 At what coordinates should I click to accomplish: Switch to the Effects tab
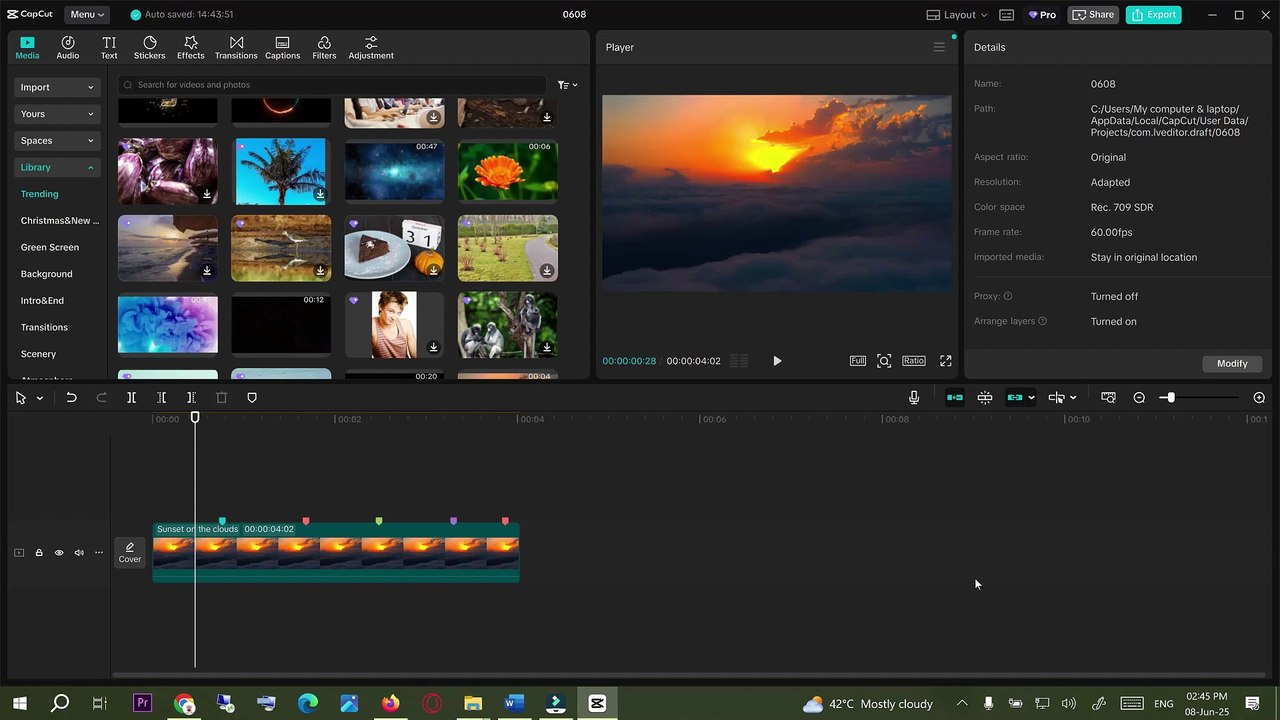point(190,47)
